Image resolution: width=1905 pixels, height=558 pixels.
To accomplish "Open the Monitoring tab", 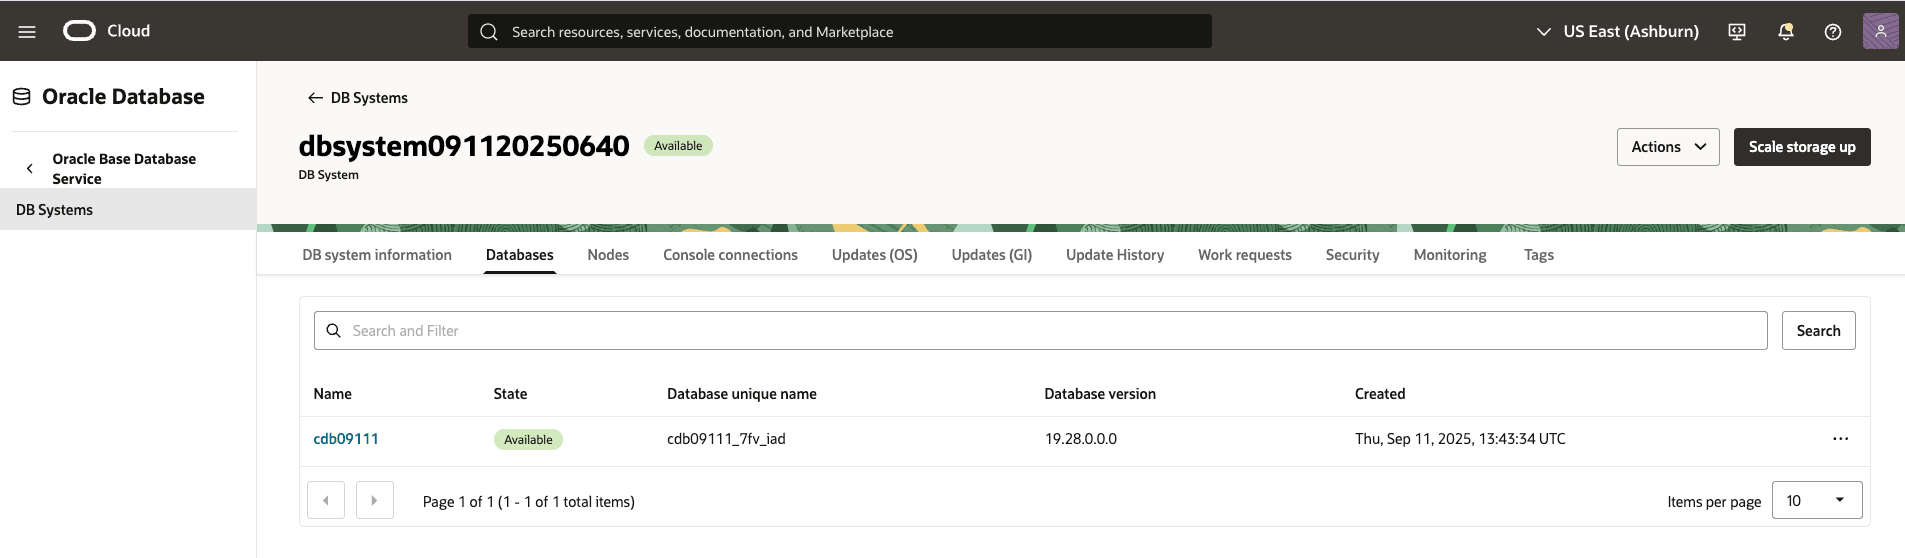I will (1449, 255).
